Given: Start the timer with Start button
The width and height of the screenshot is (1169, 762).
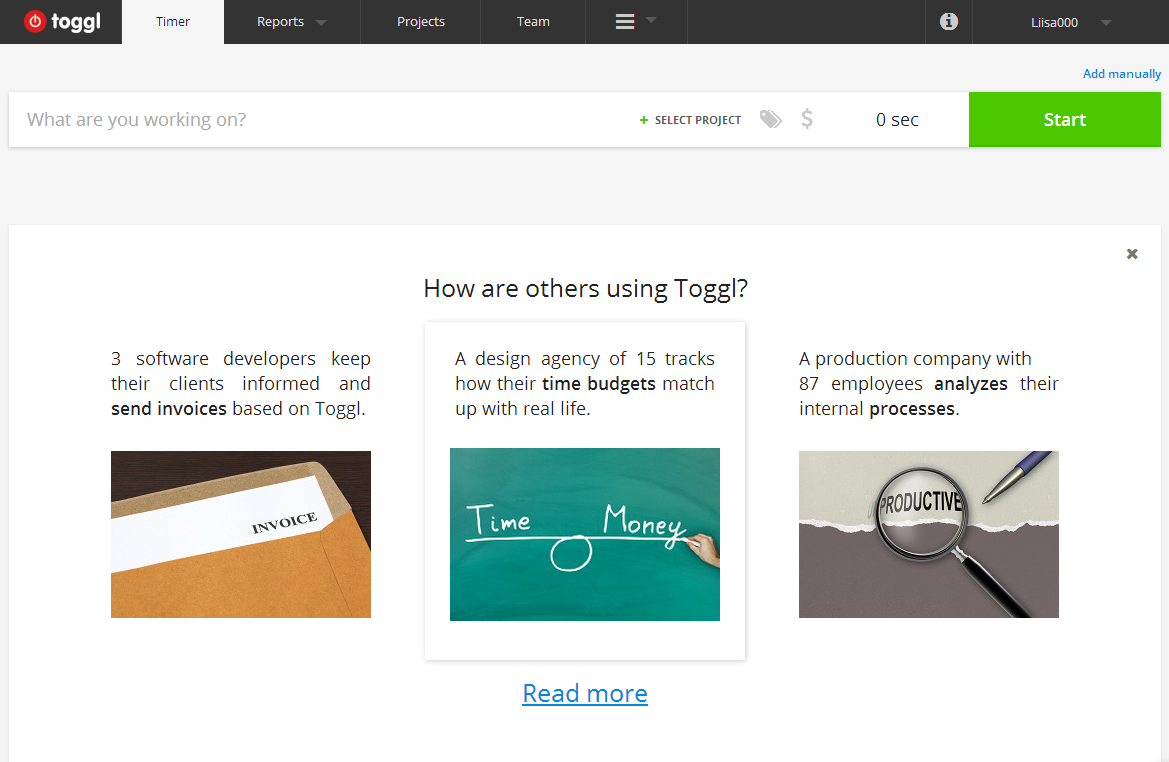Looking at the screenshot, I should point(1065,119).
